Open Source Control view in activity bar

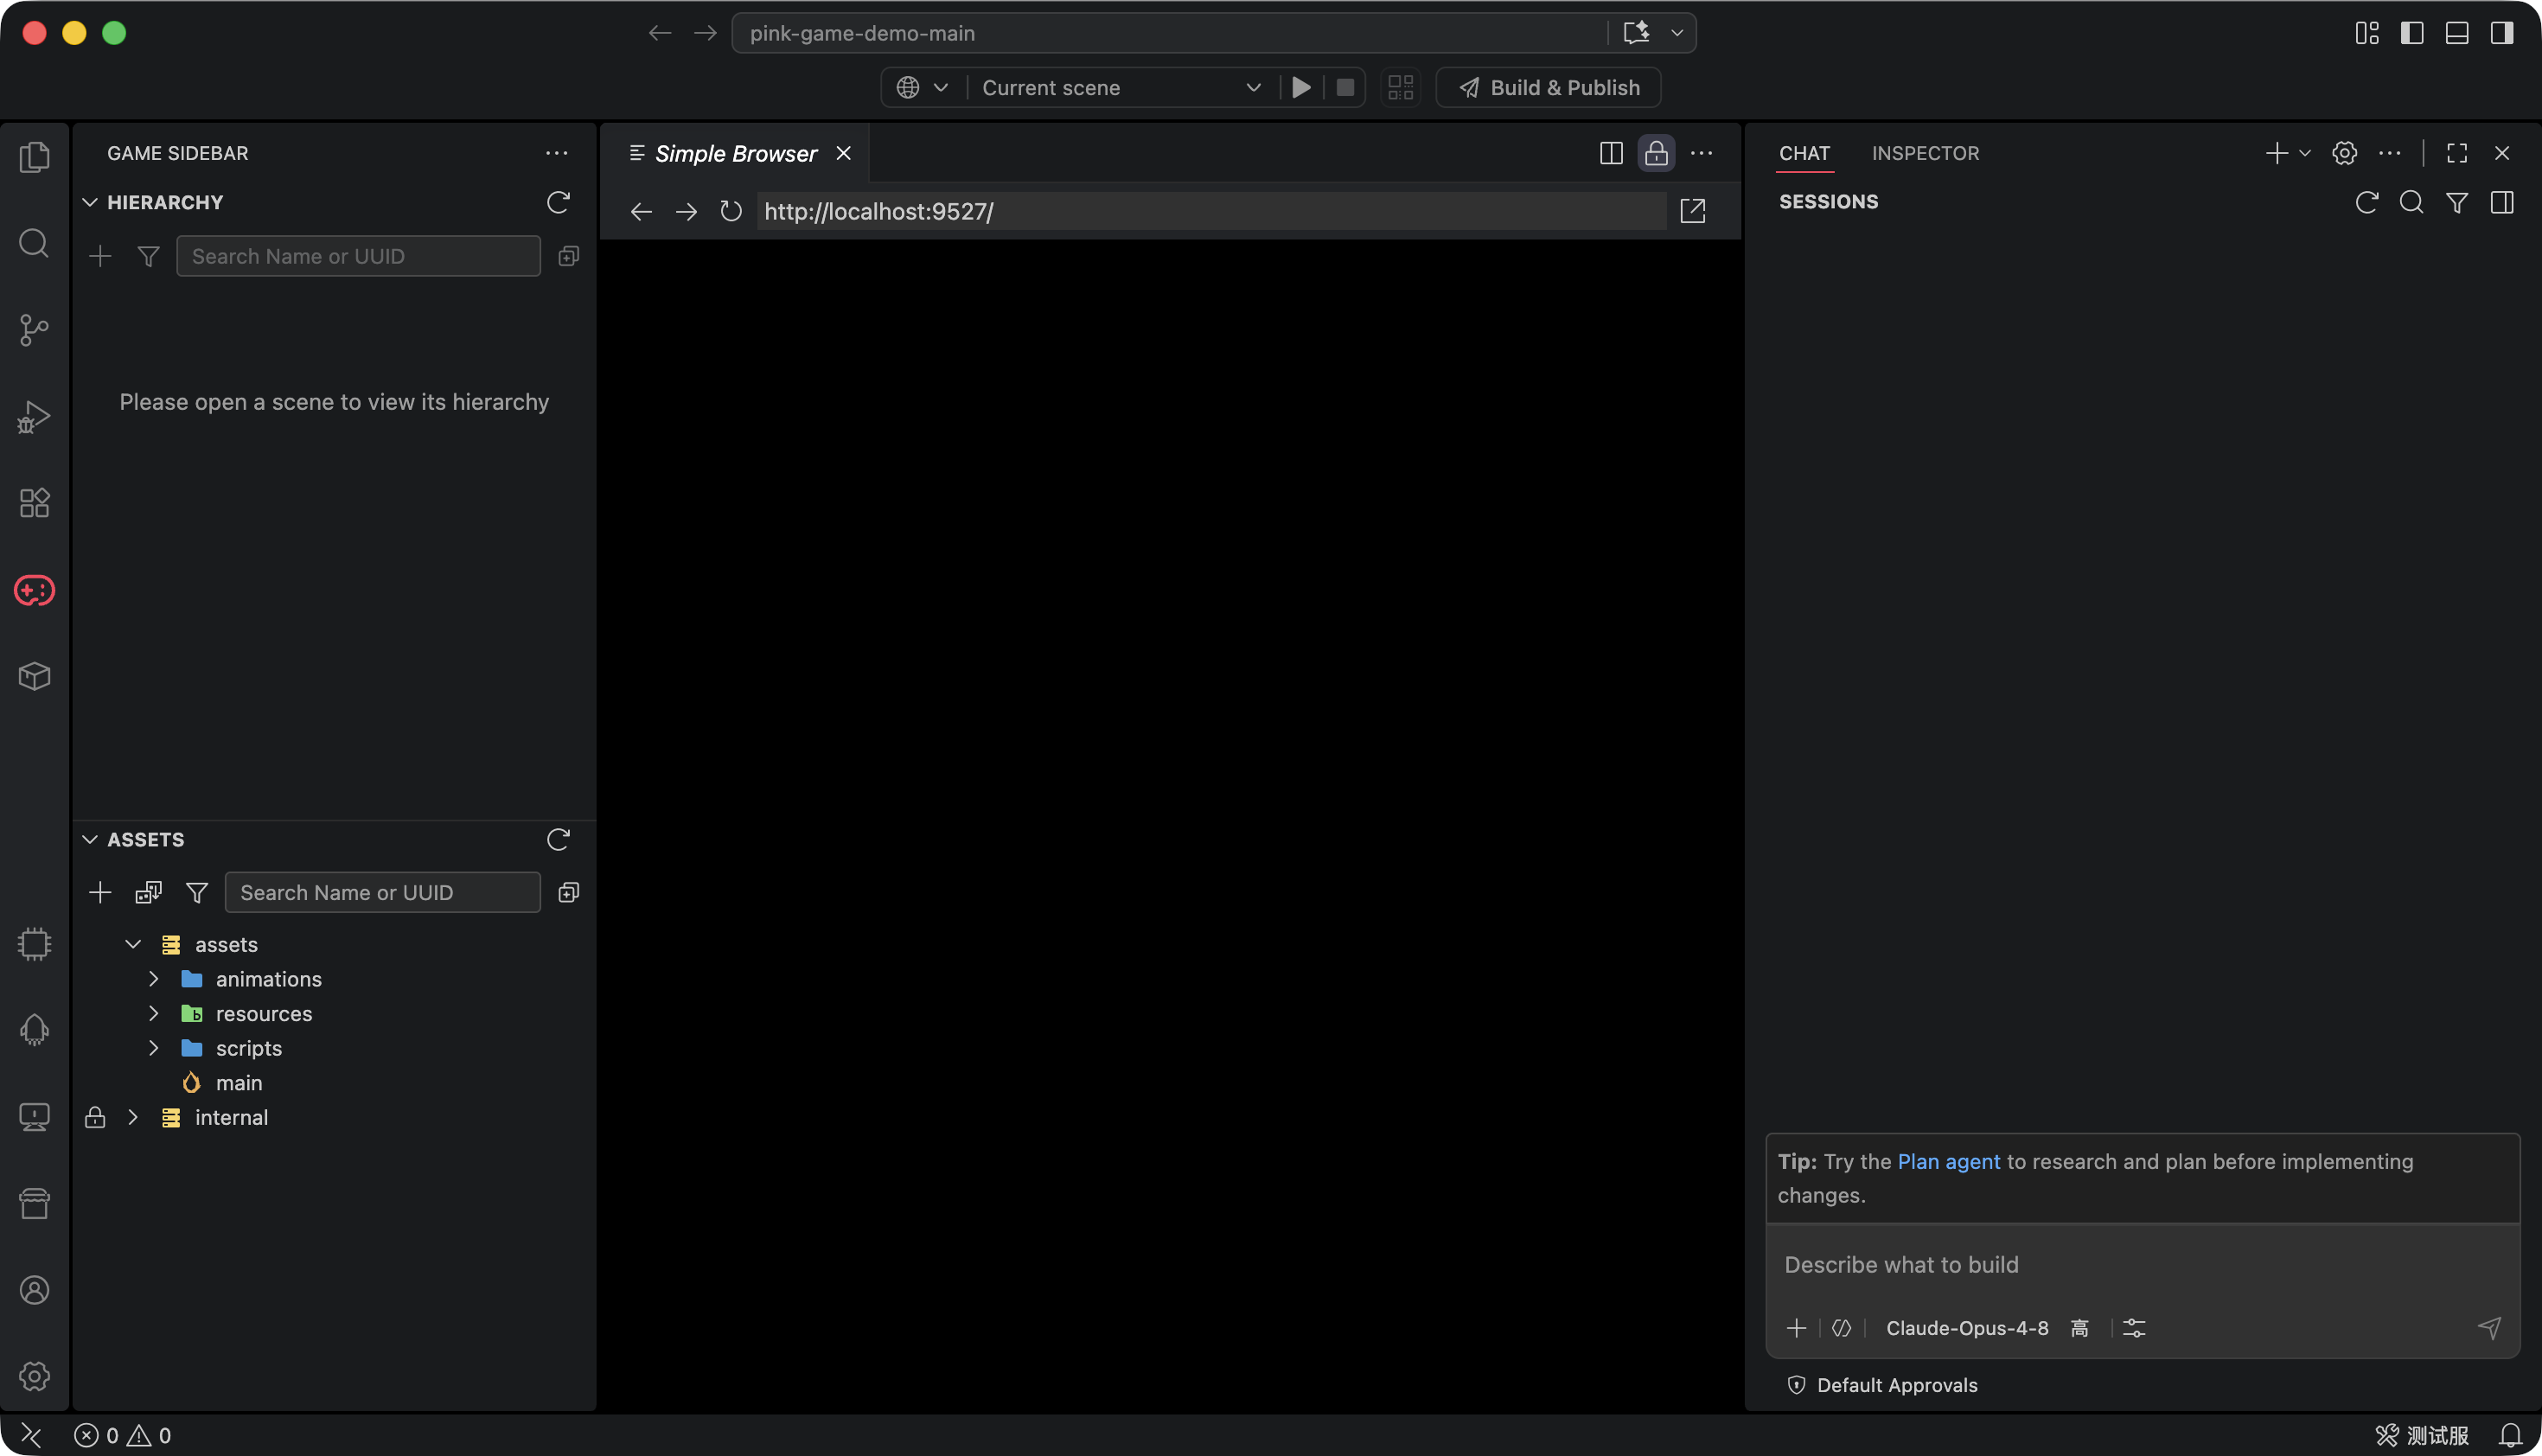[34, 330]
